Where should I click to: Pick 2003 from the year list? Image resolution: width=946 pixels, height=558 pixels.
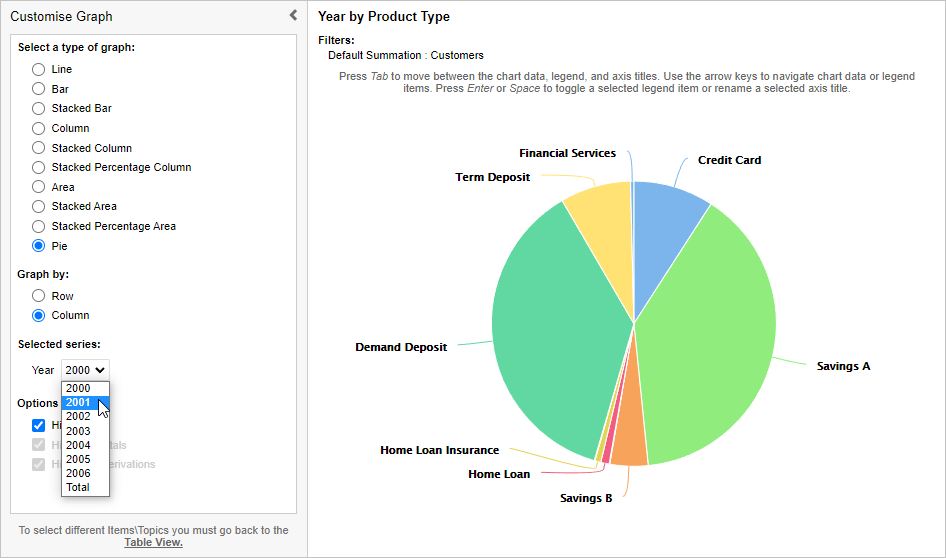coord(78,431)
